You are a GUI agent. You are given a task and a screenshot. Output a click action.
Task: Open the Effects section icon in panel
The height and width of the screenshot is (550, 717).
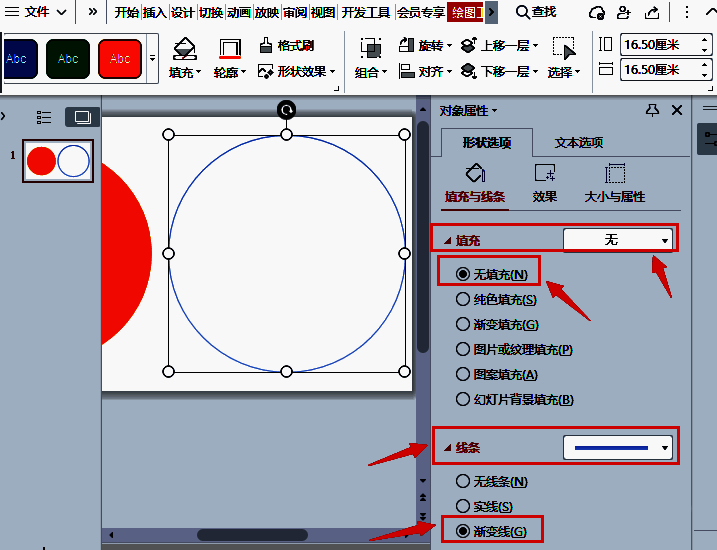[x=545, y=174]
